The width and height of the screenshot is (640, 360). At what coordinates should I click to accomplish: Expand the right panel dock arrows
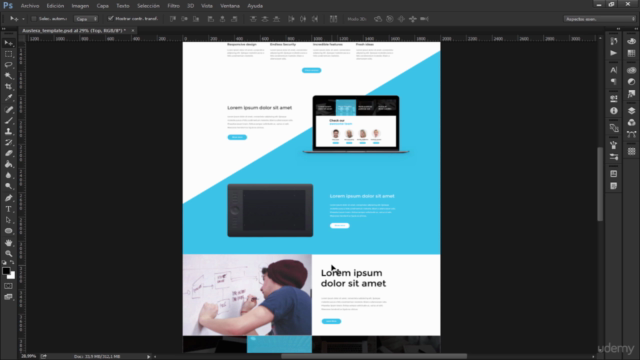[636, 29]
